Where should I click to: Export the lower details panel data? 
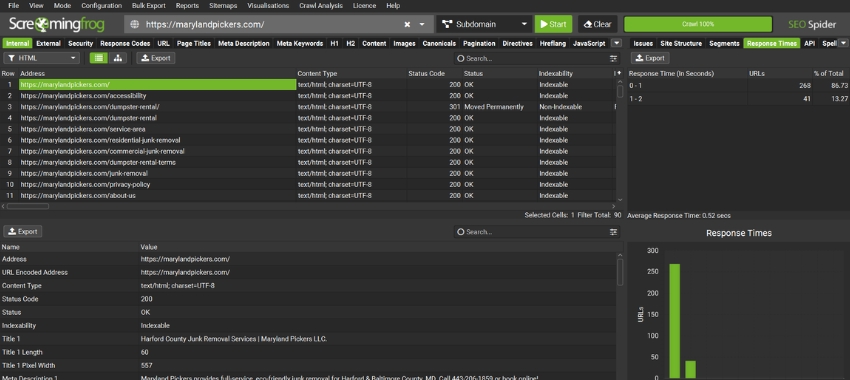coord(23,231)
